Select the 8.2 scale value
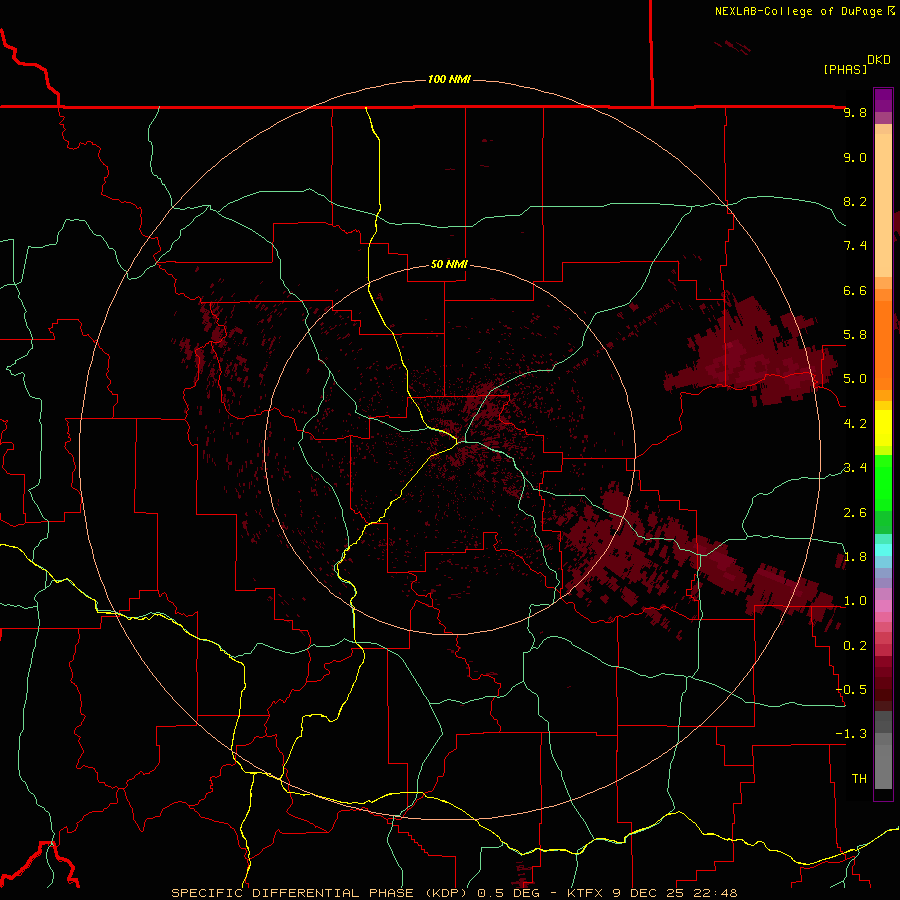This screenshot has width=900, height=900. [855, 202]
